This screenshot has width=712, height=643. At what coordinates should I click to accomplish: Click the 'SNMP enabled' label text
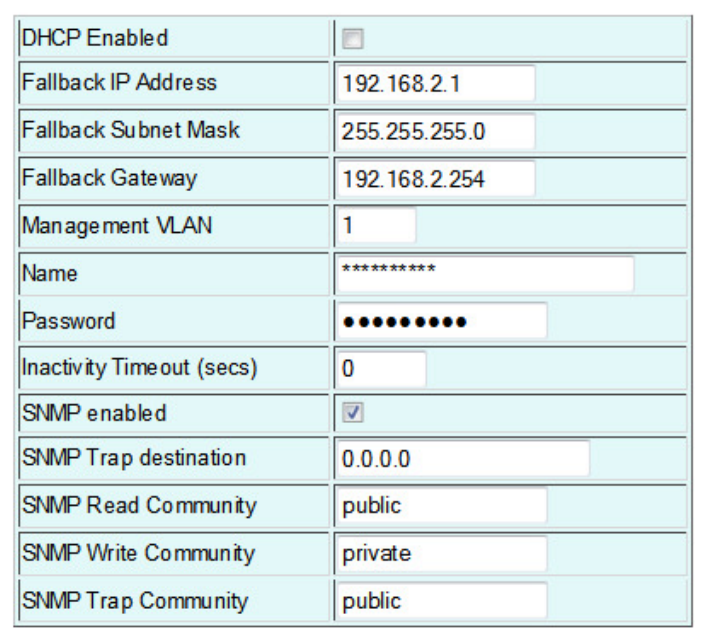click(94, 413)
